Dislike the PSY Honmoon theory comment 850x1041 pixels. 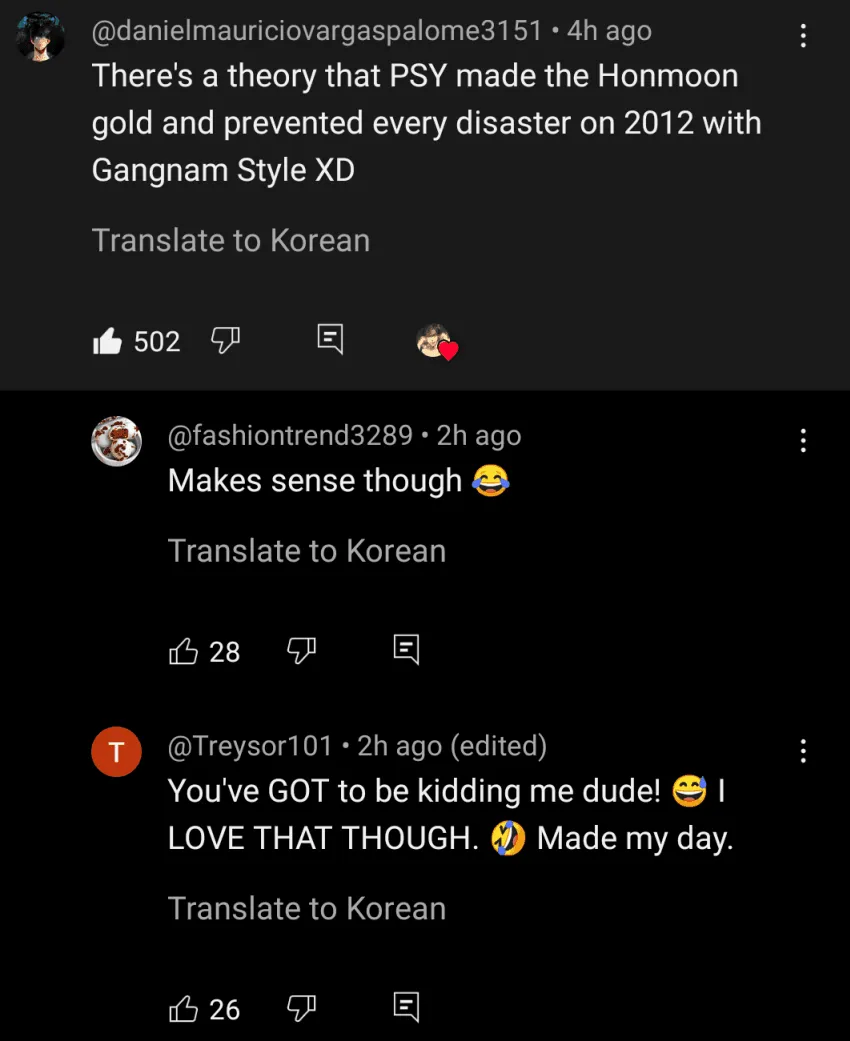[x=225, y=340]
